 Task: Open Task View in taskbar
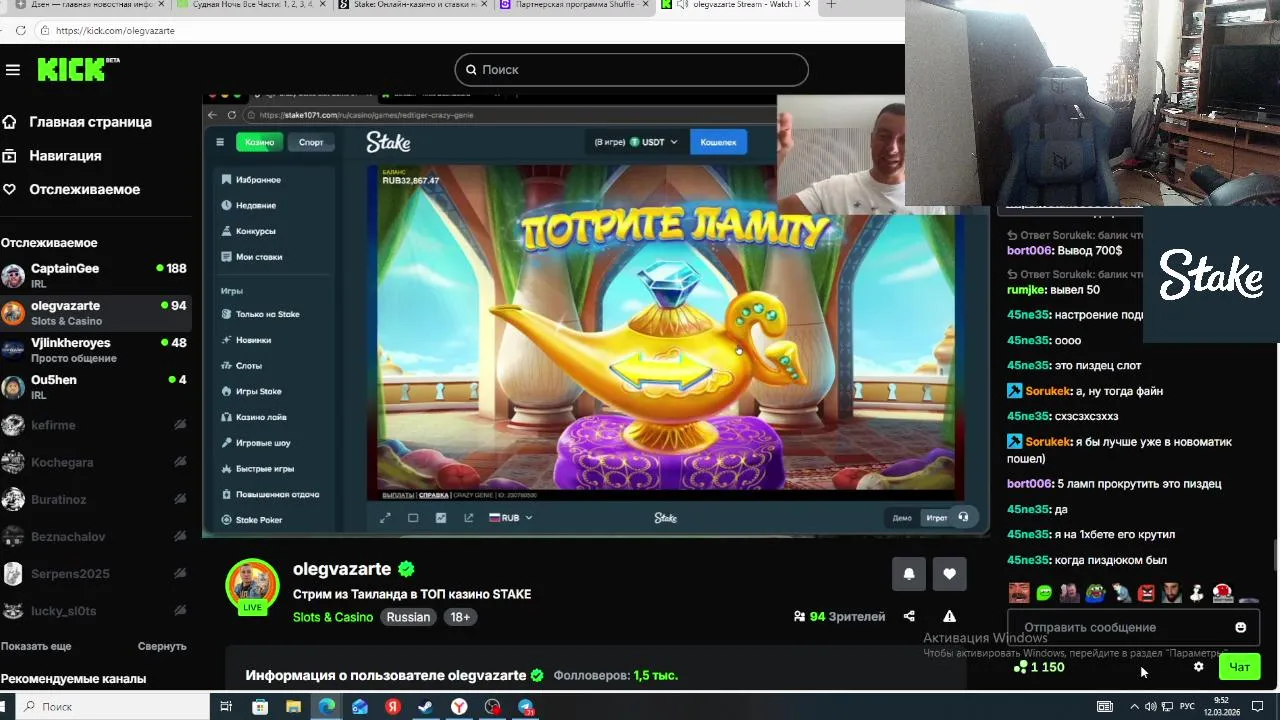pyautogui.click(x=226, y=706)
